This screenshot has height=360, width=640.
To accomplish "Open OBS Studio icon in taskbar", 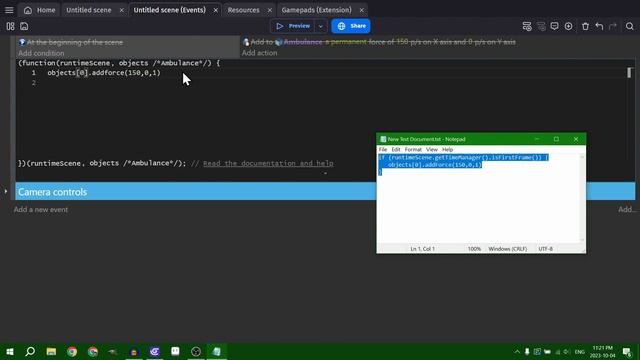I will [196, 351].
